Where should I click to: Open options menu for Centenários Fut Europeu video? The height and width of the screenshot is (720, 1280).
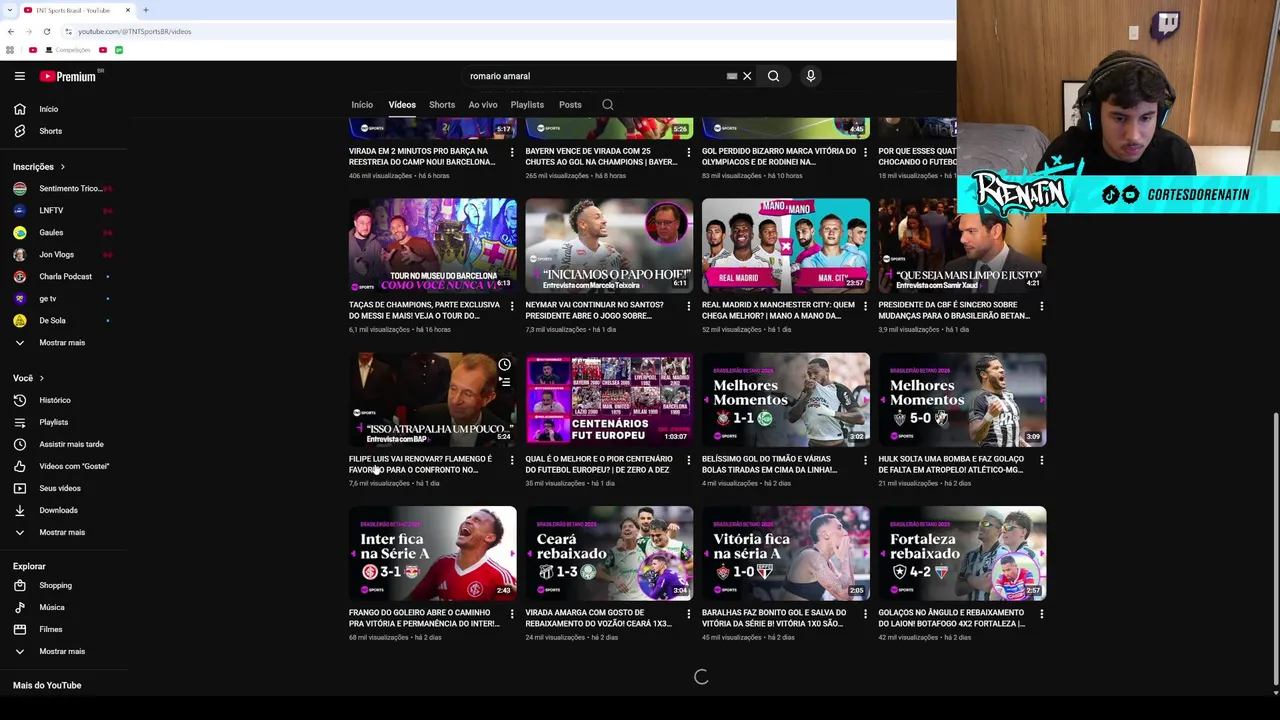point(688,461)
